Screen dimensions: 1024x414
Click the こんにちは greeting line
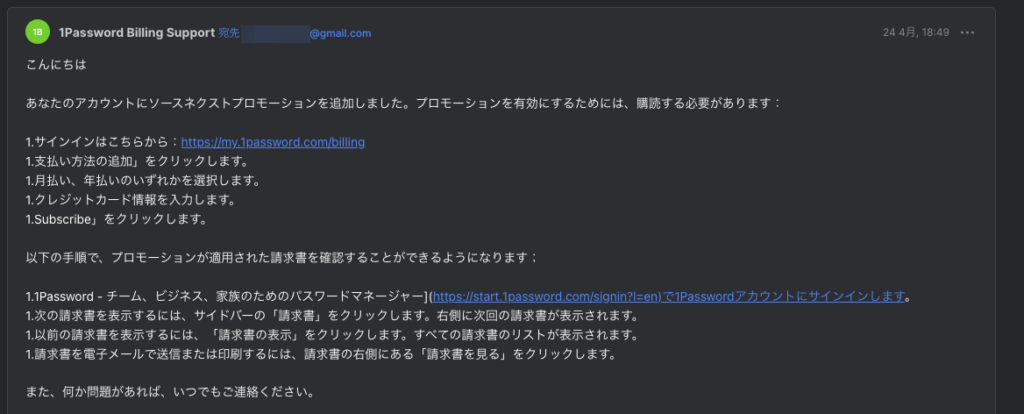pos(56,65)
